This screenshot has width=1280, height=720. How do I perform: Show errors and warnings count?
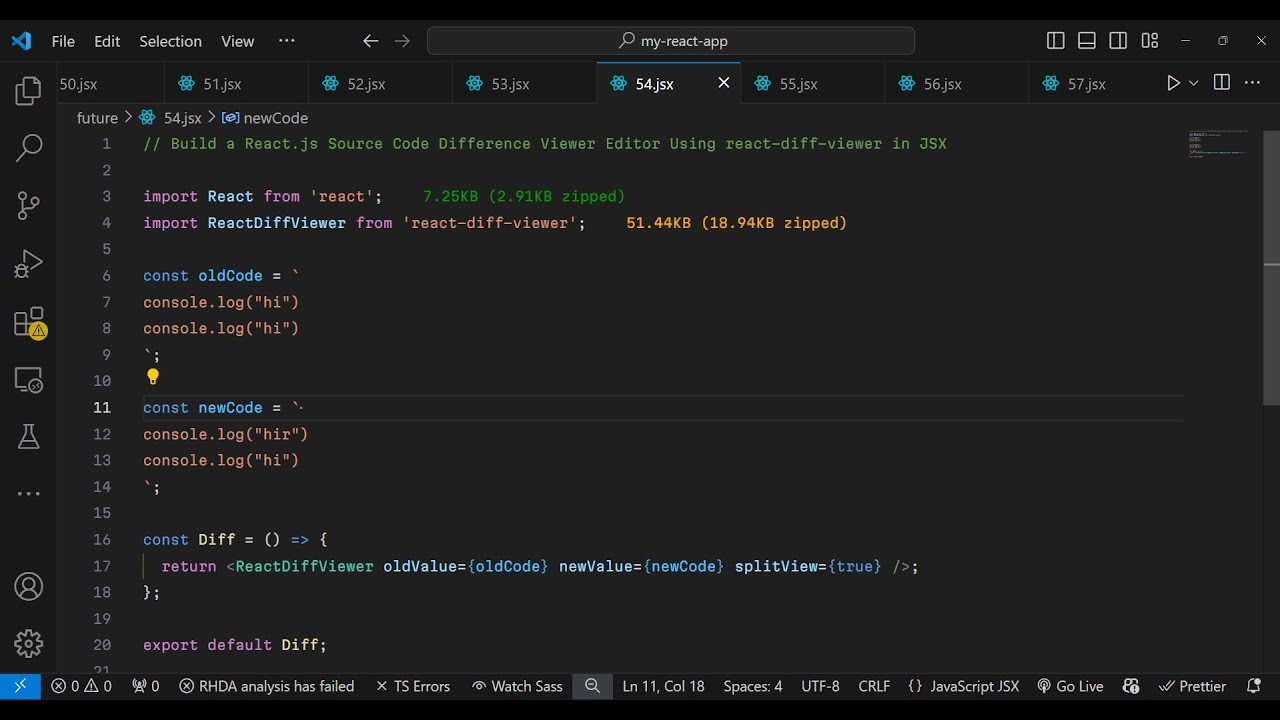click(x=82, y=686)
